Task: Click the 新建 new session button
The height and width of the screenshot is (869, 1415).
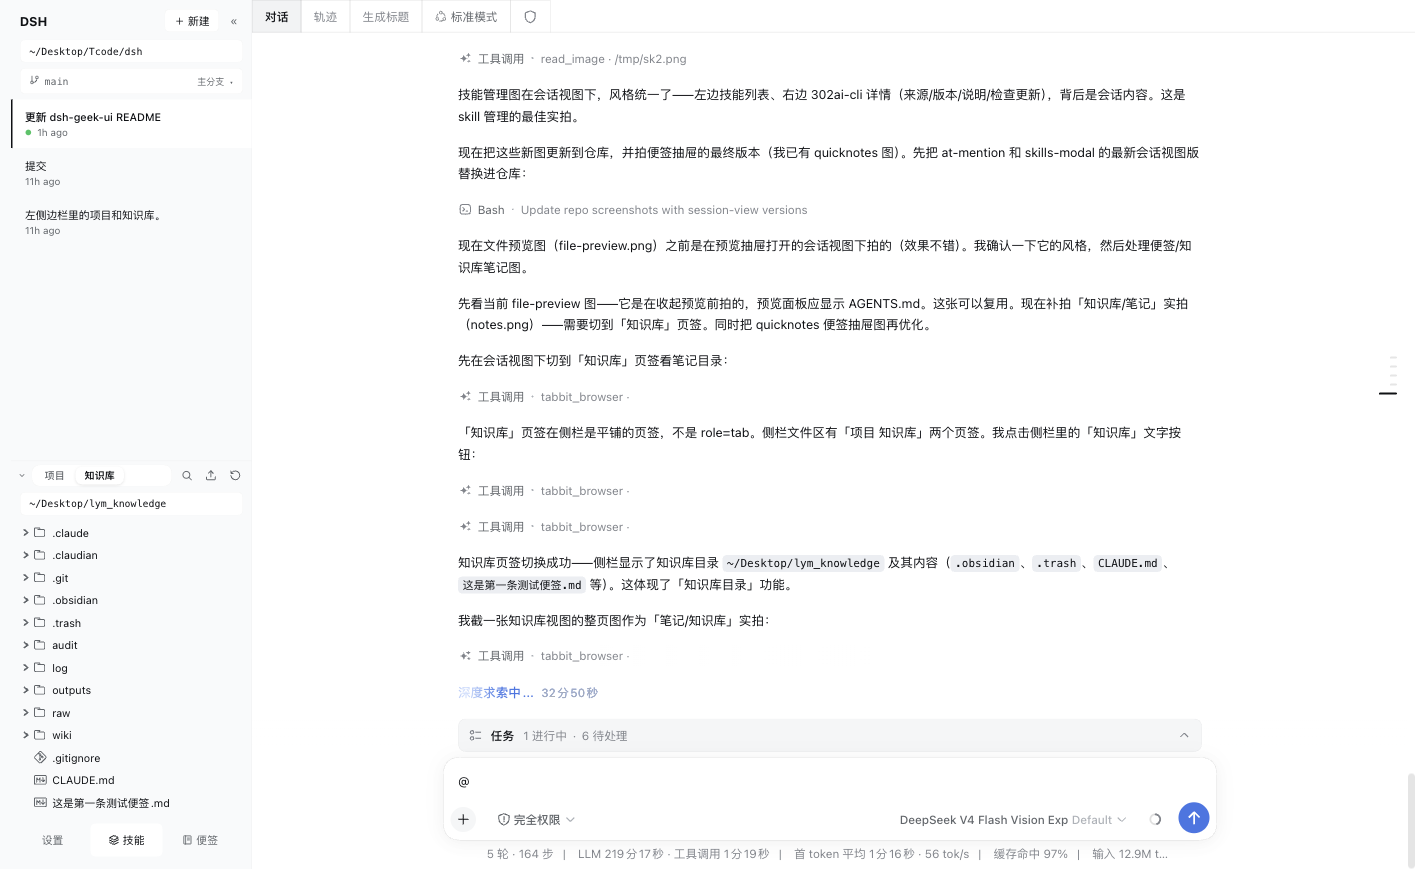Action: [192, 21]
